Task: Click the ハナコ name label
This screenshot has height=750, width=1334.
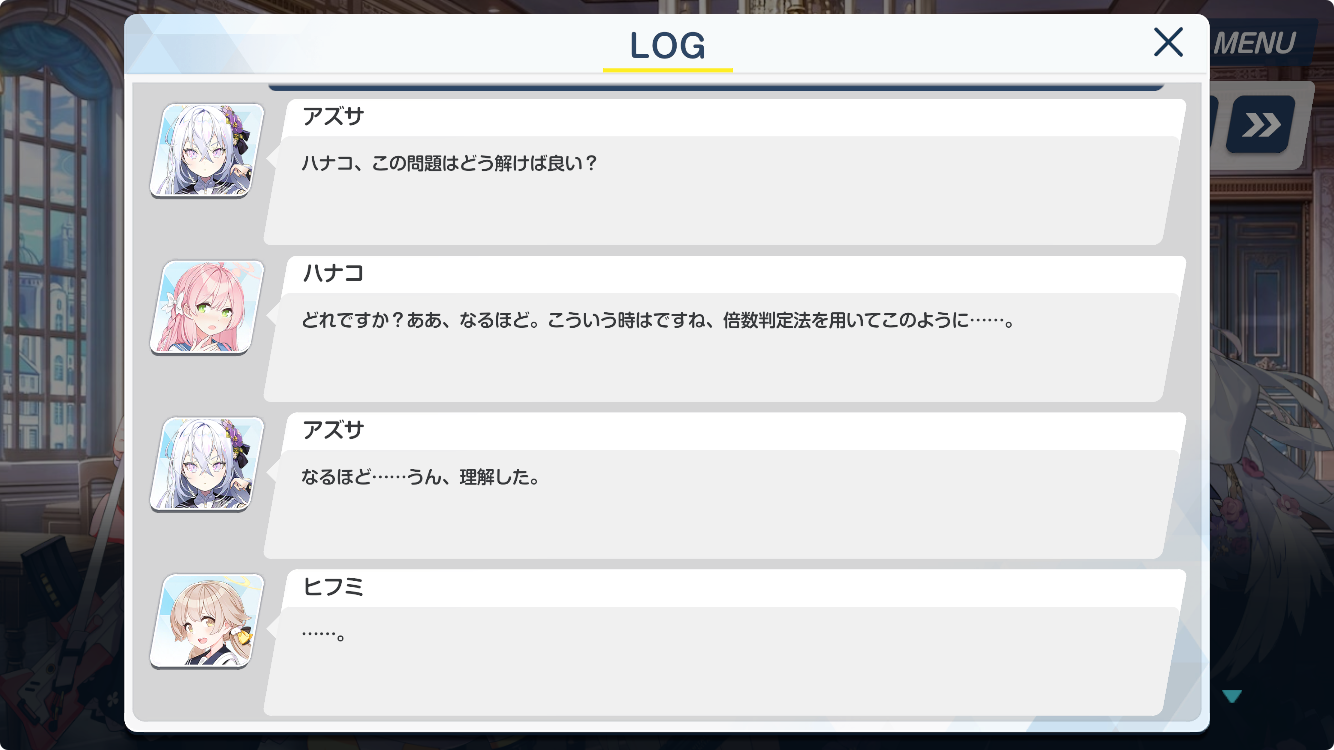Action: pyautogui.click(x=333, y=274)
